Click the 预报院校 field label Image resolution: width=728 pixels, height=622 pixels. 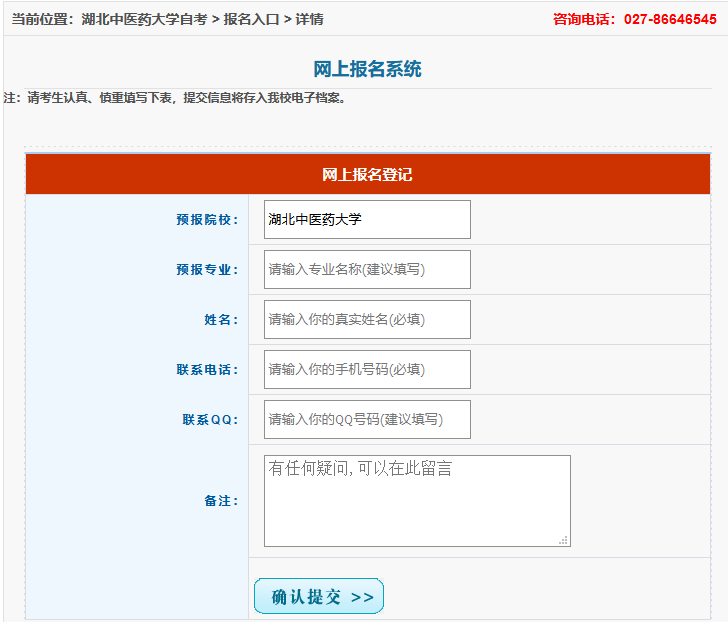click(207, 220)
